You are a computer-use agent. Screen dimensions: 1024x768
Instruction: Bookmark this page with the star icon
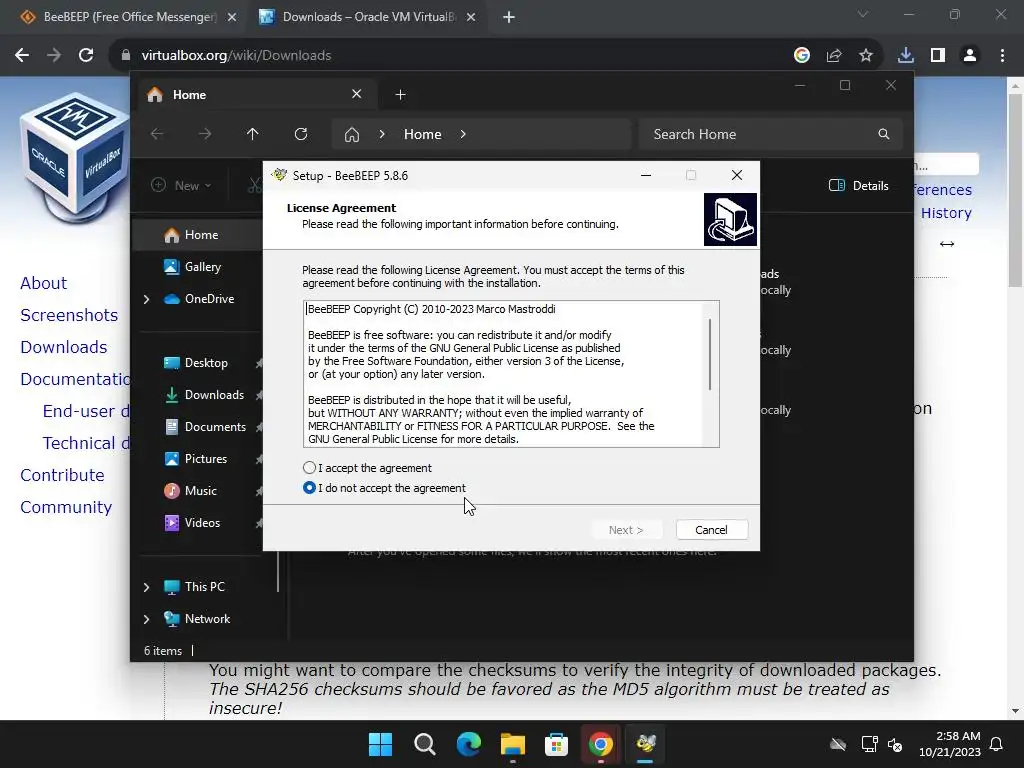click(866, 56)
